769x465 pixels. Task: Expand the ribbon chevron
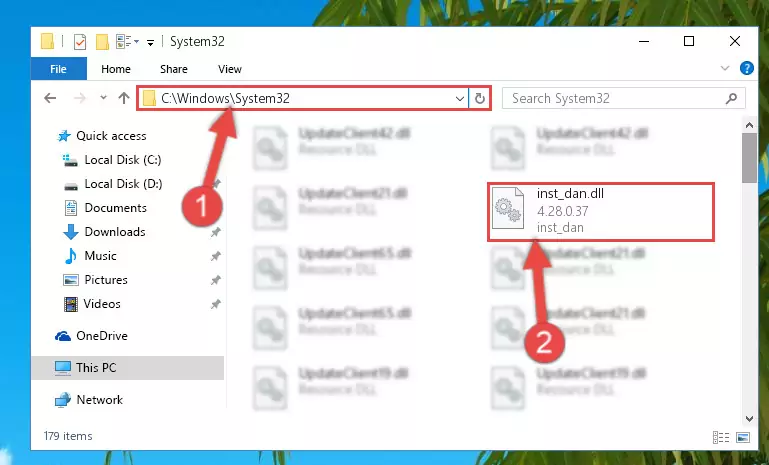[x=725, y=68]
